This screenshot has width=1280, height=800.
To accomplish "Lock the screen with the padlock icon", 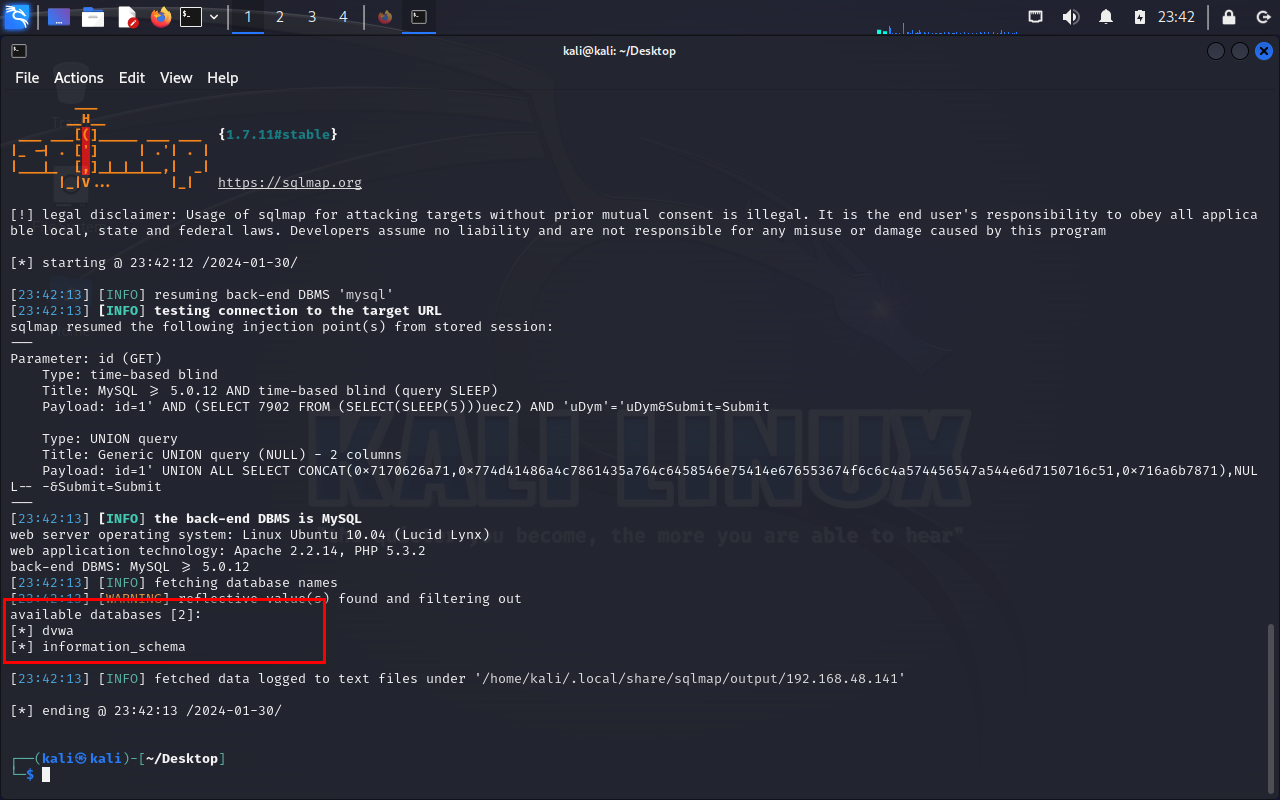I will pyautogui.click(x=1230, y=17).
